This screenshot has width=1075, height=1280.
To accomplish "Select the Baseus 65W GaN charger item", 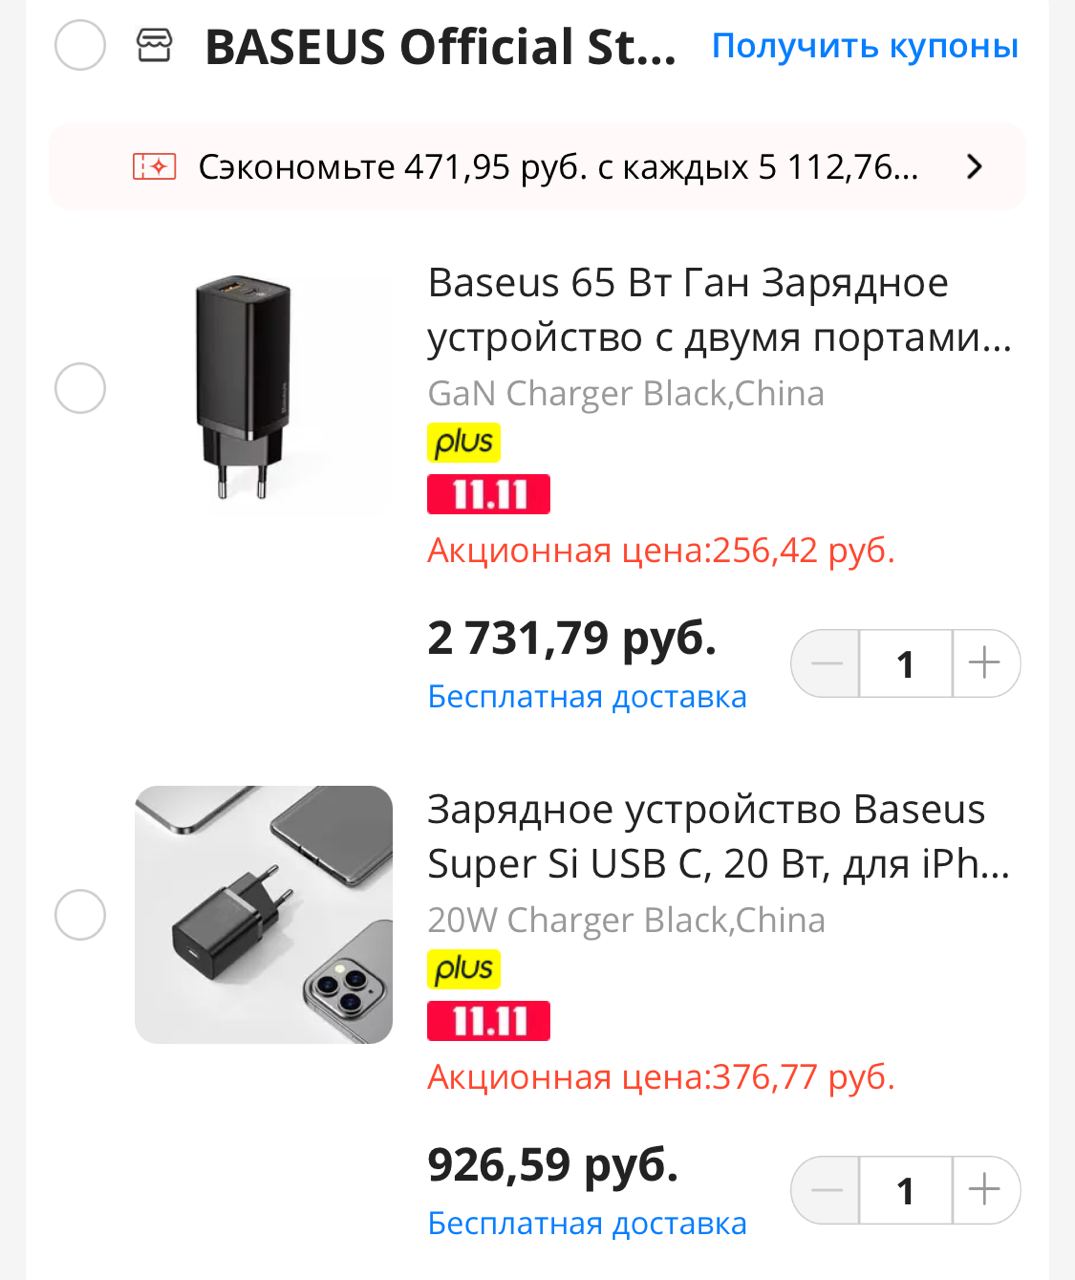I will click(x=80, y=388).
